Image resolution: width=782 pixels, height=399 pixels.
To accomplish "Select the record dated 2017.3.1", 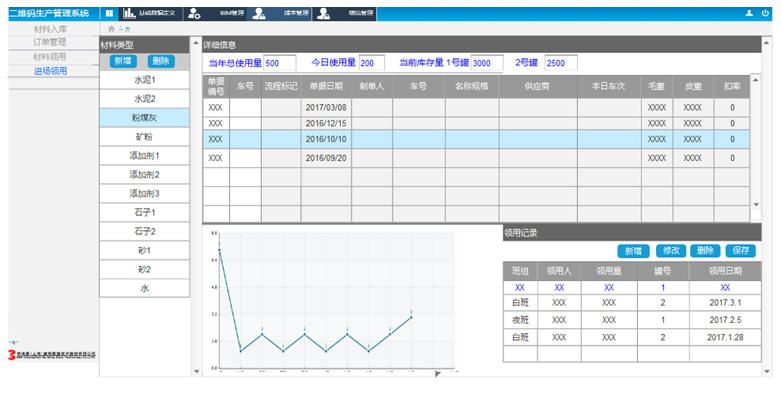I will 632,303.
